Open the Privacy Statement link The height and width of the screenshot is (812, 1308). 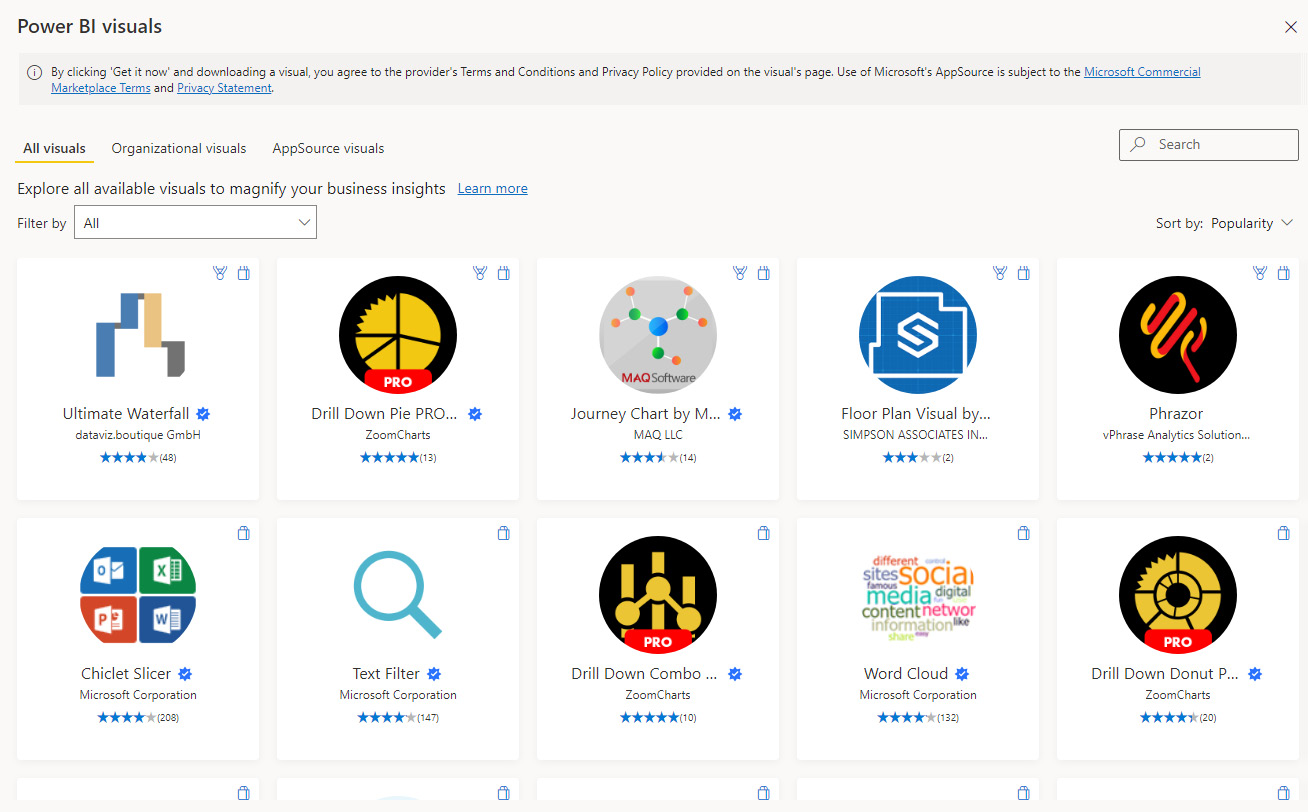[x=224, y=88]
